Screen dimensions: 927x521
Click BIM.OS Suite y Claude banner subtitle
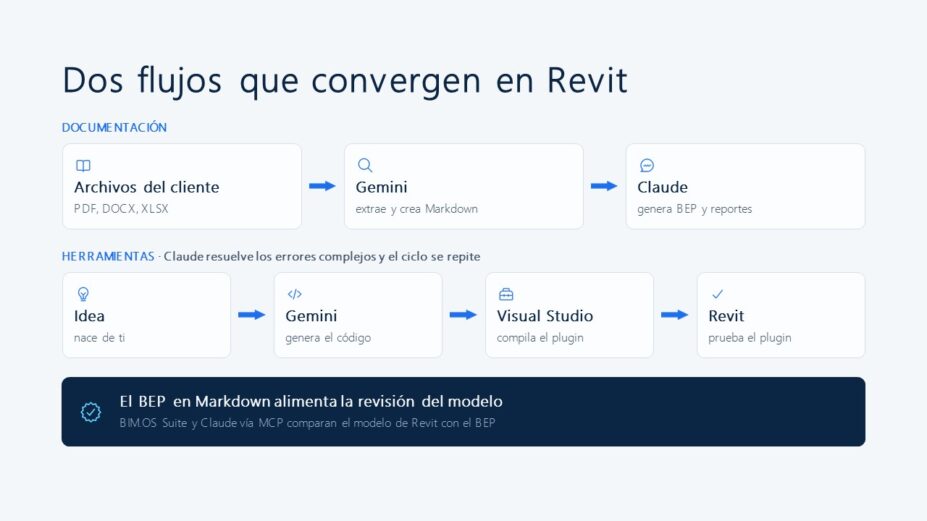[307, 423]
